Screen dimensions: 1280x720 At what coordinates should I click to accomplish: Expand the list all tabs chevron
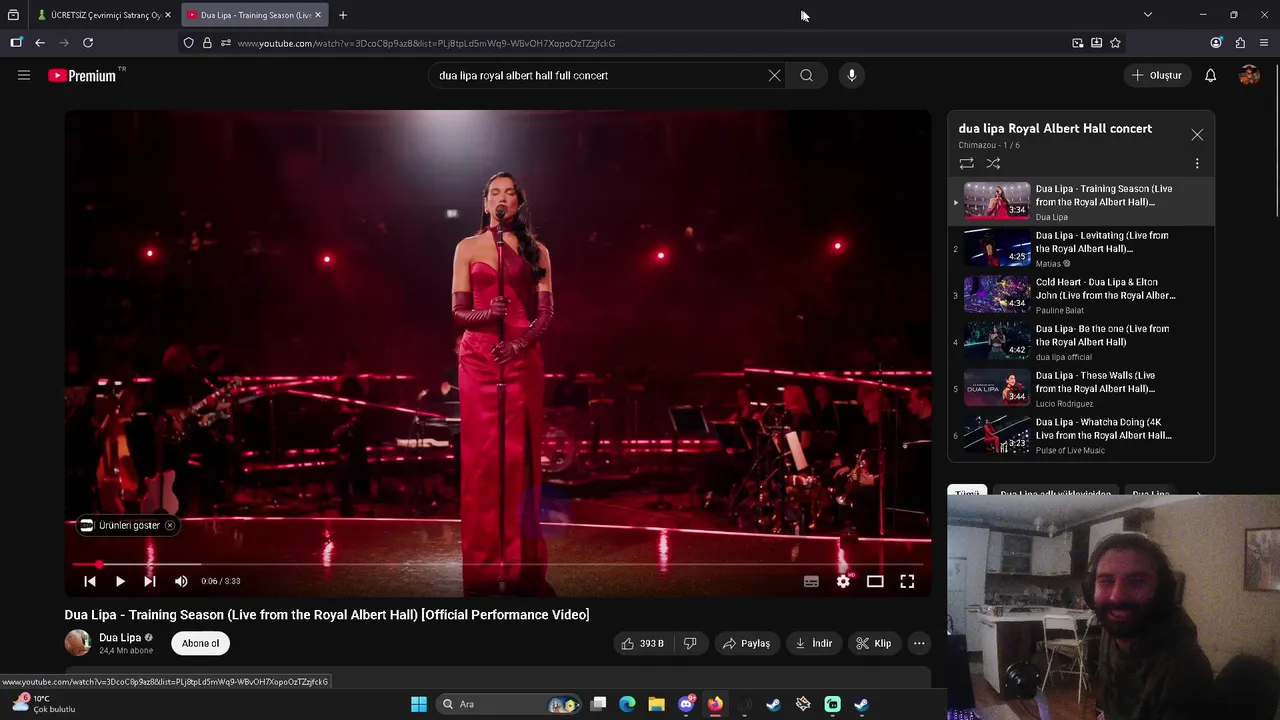click(x=1148, y=15)
